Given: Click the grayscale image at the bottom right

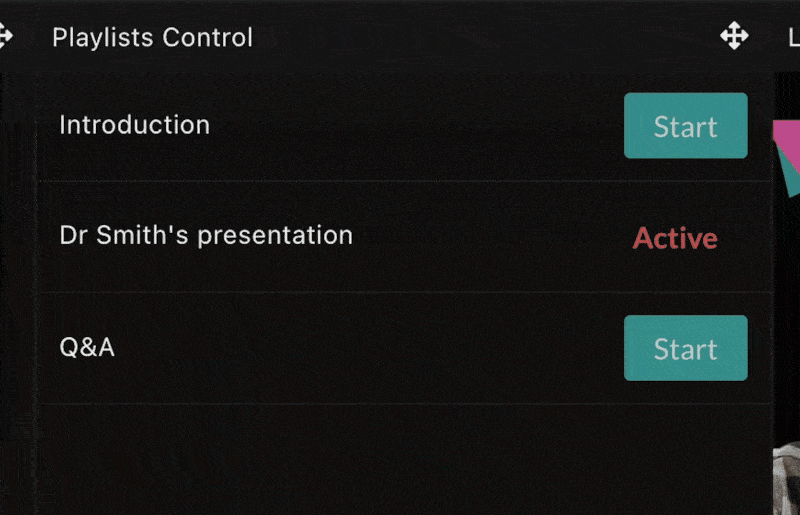Looking at the screenshot, I should coord(787,479).
